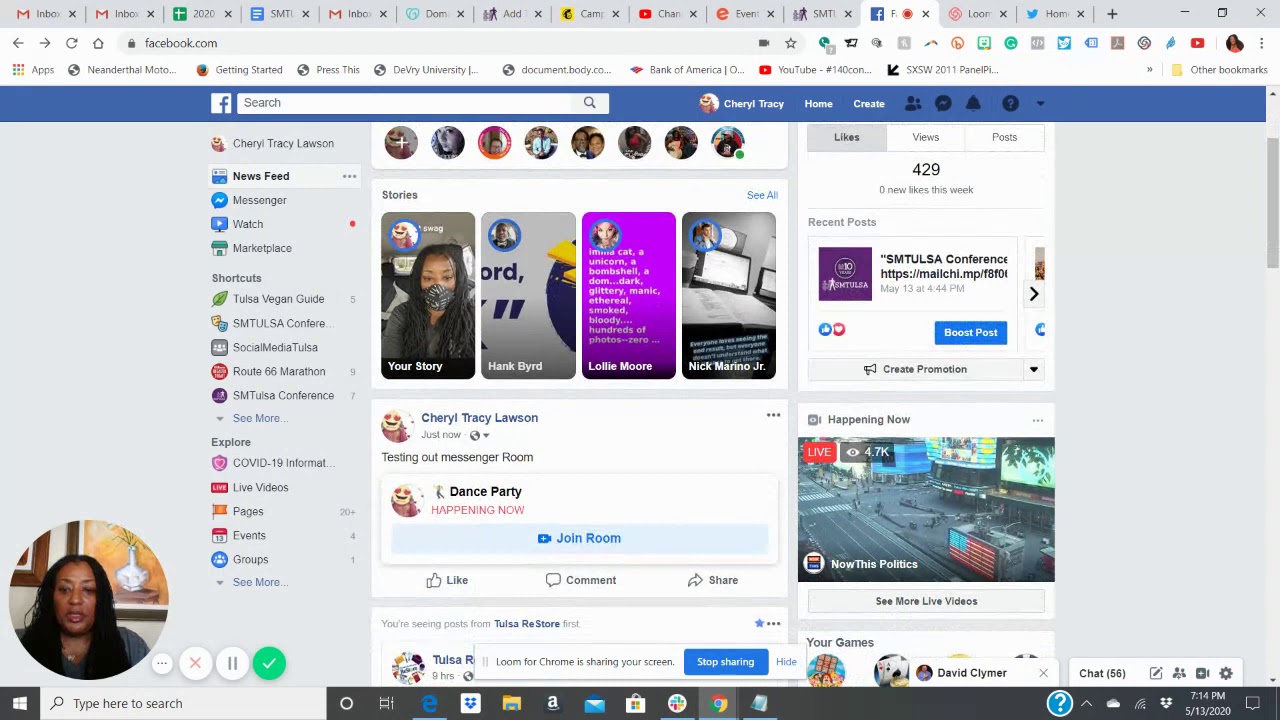1280x720 pixels.
Task: Open Windows Start menu
Action: 19,703
